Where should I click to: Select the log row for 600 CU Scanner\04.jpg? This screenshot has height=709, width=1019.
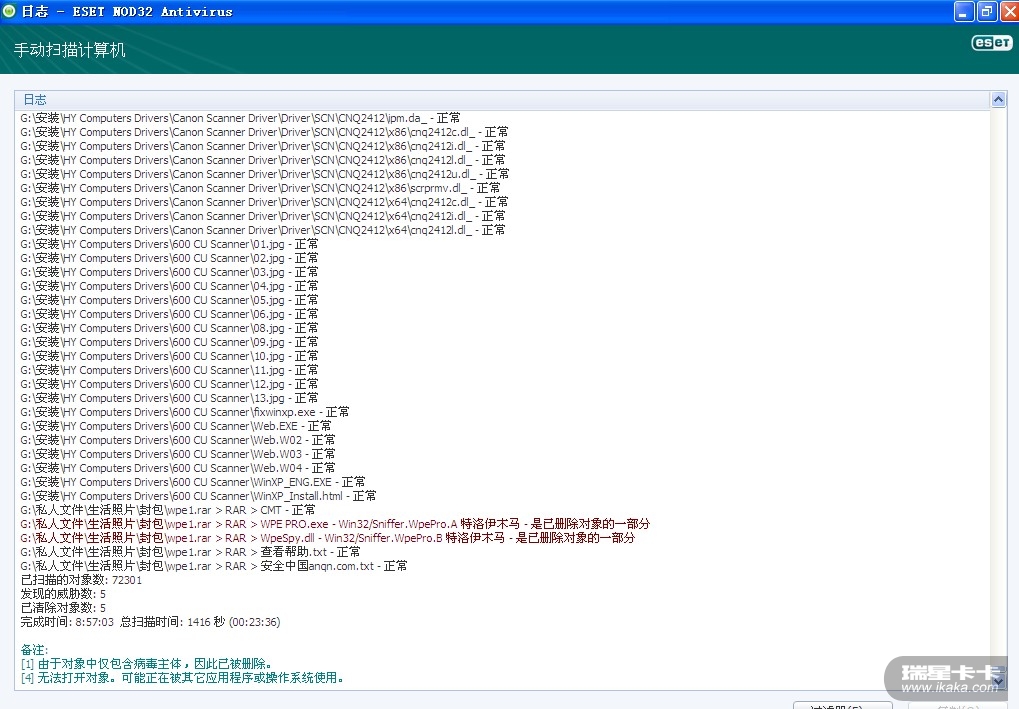(x=170, y=287)
